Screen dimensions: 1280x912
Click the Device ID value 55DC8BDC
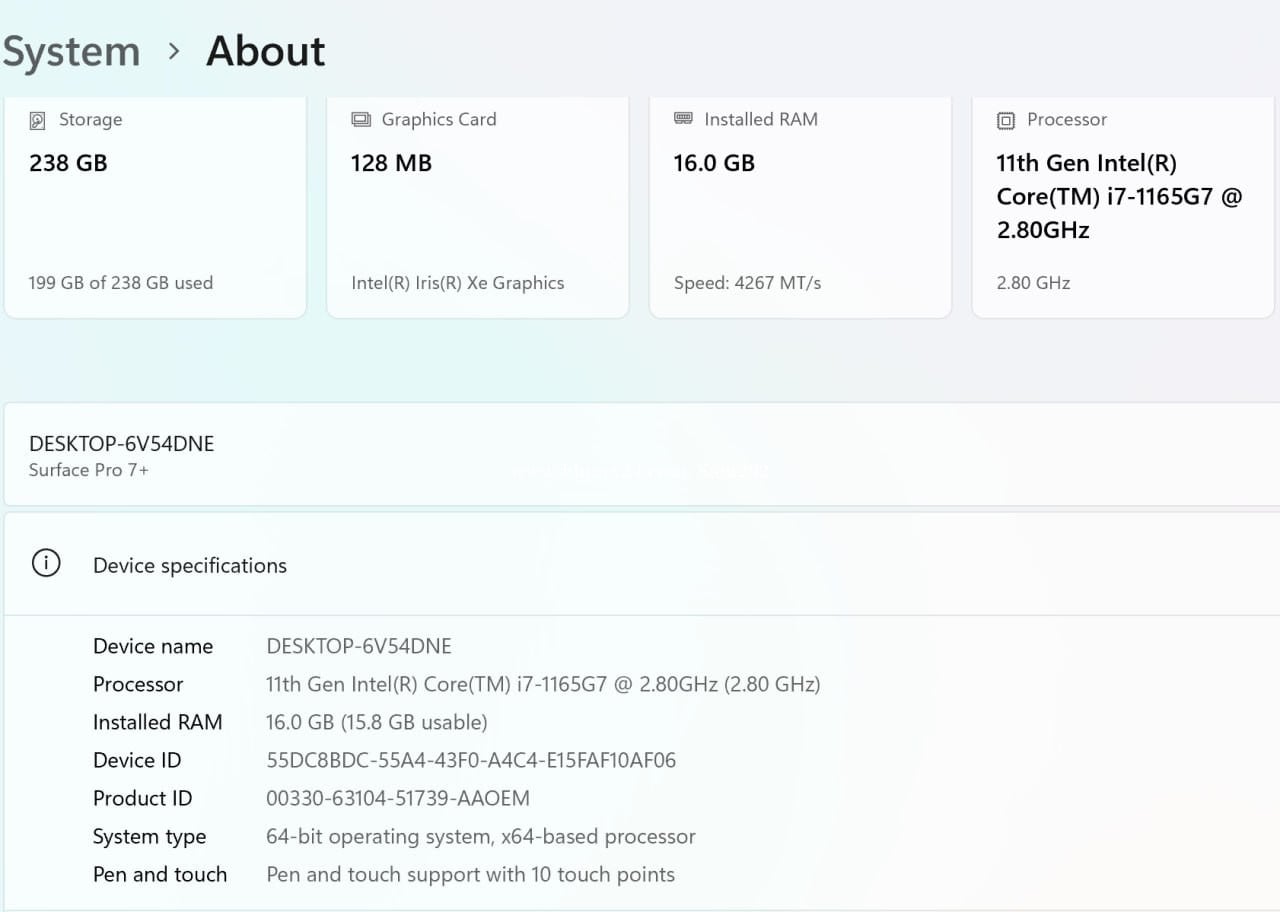click(x=471, y=760)
